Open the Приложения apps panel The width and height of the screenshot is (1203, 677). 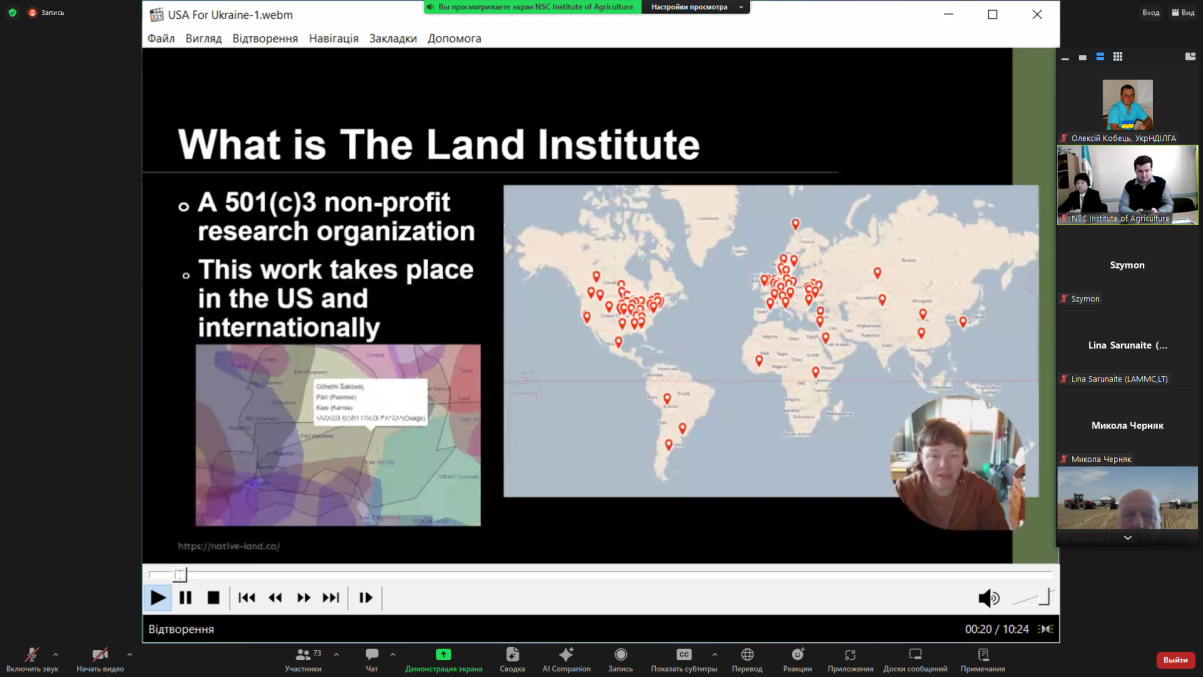tap(850, 659)
